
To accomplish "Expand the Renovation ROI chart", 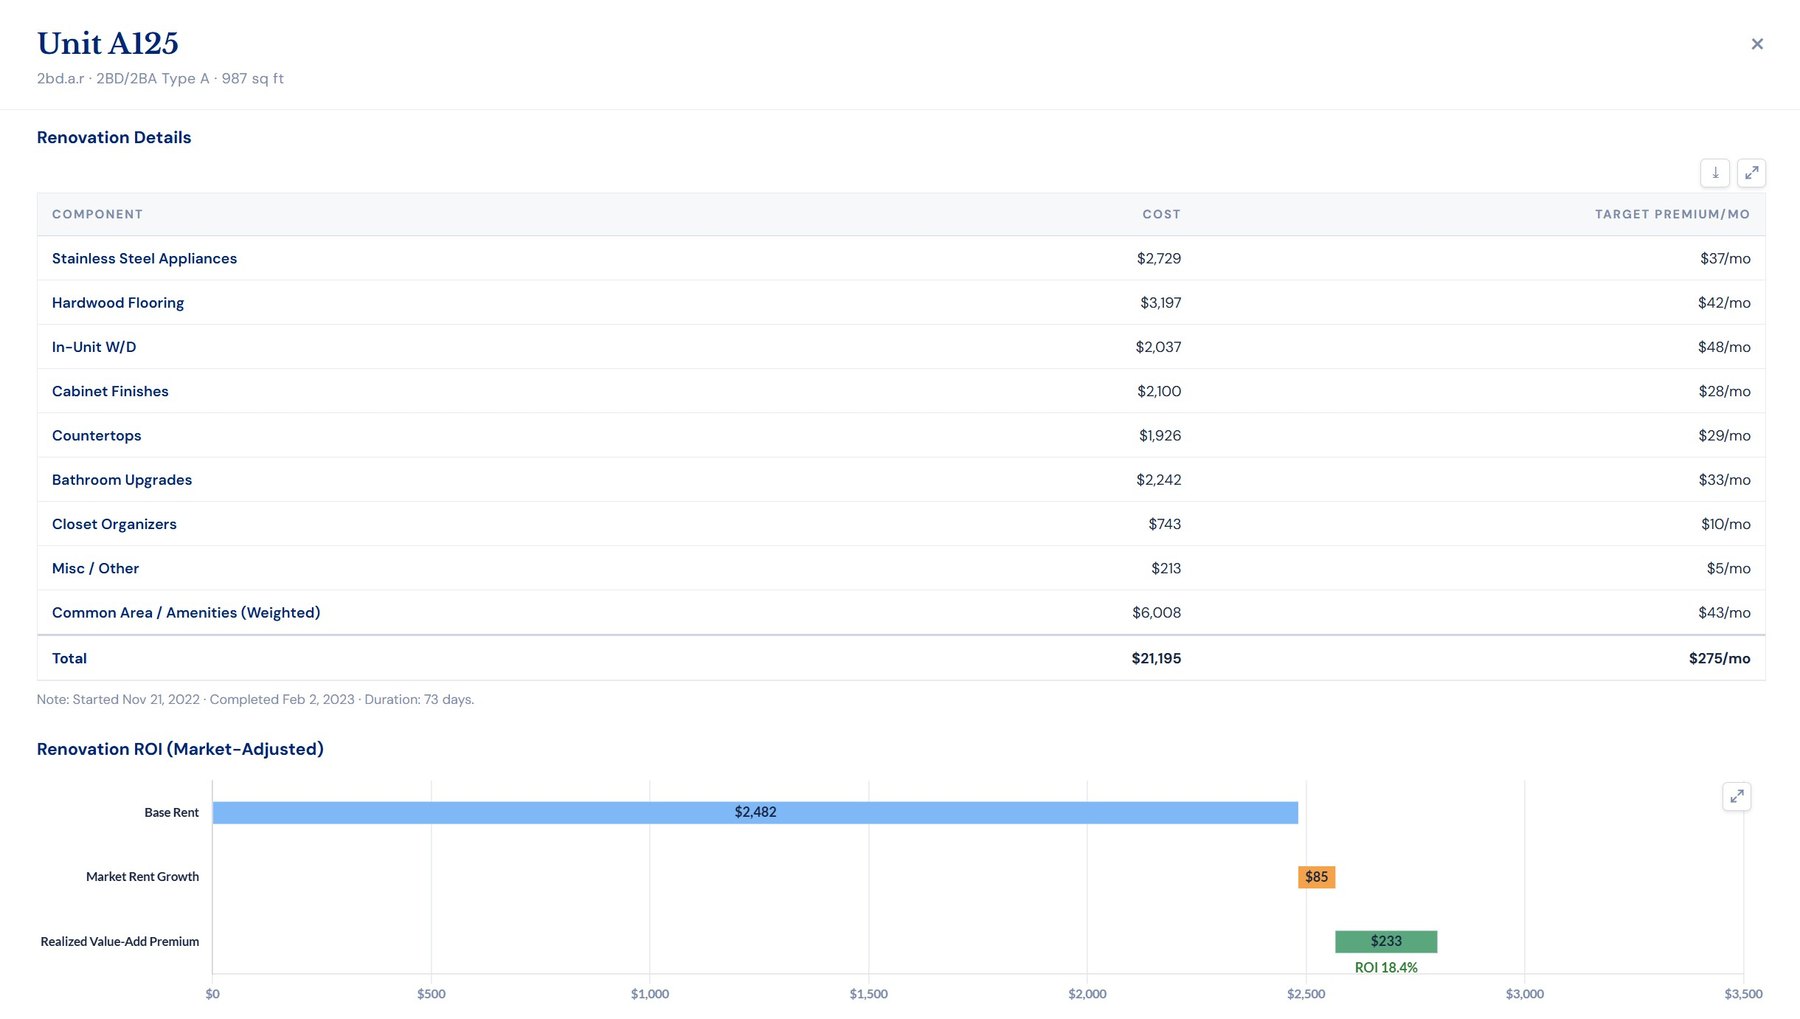I will (1737, 796).
